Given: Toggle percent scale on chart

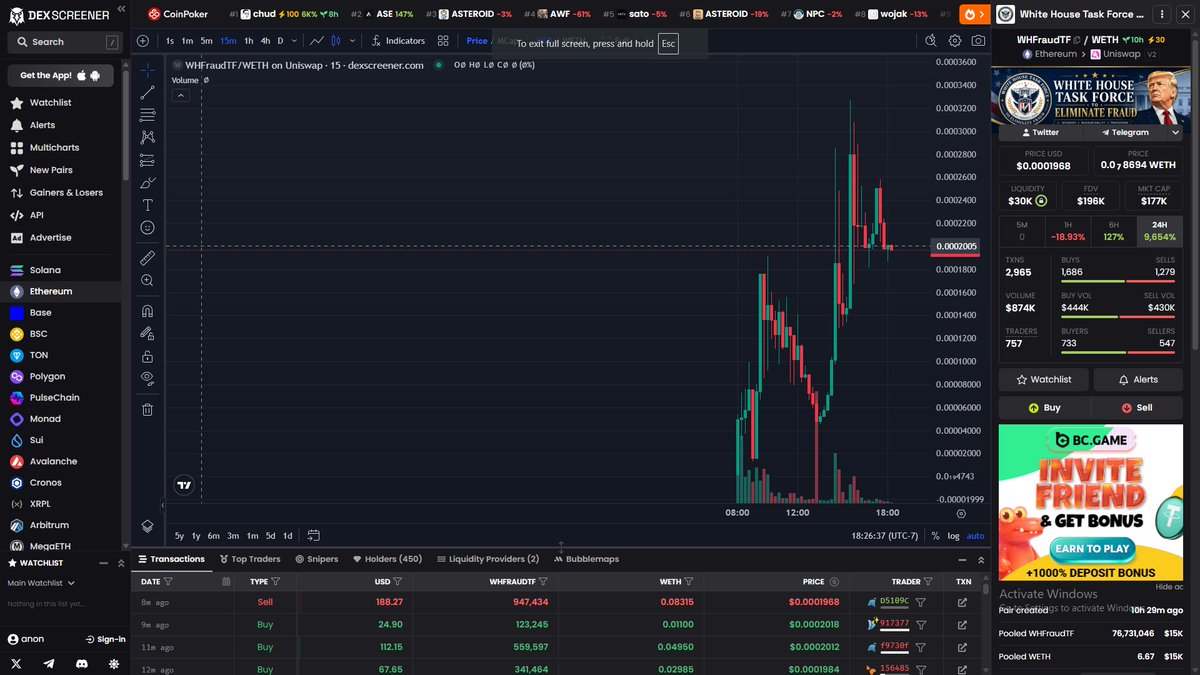Looking at the screenshot, I should tap(935, 536).
